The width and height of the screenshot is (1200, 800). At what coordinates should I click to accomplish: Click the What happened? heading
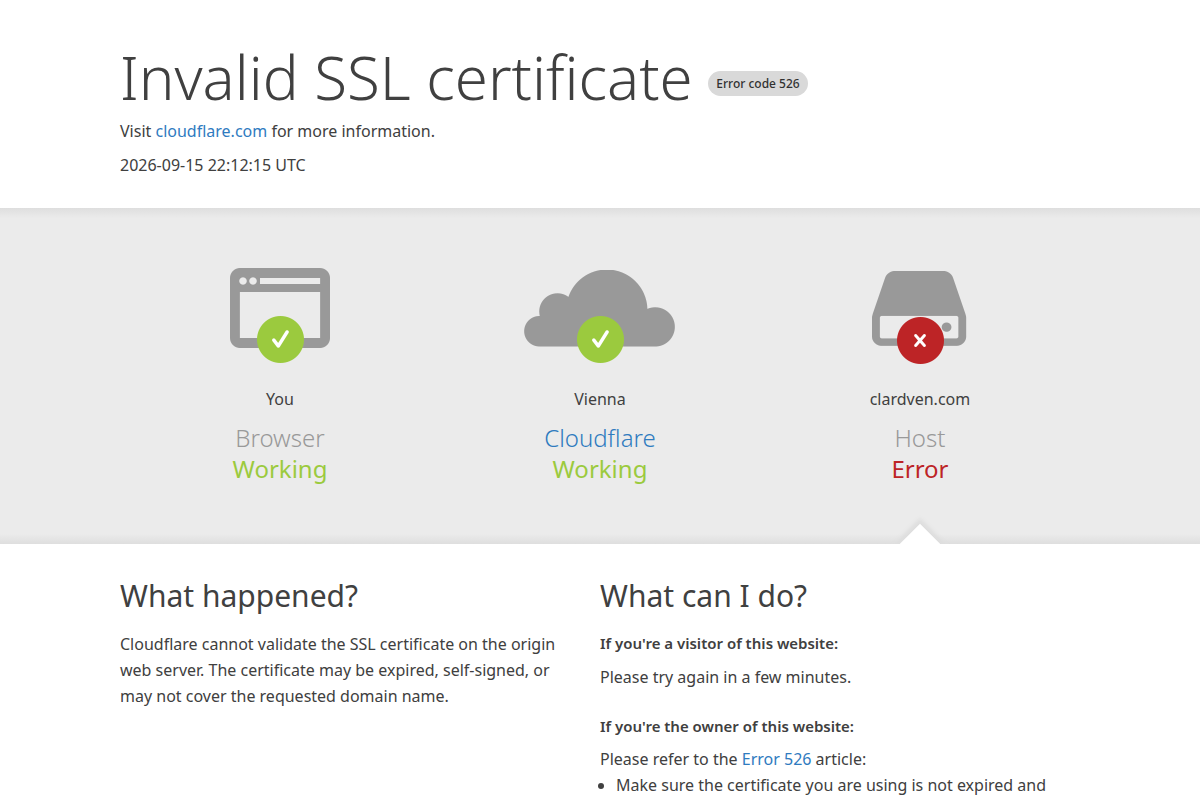[239, 596]
